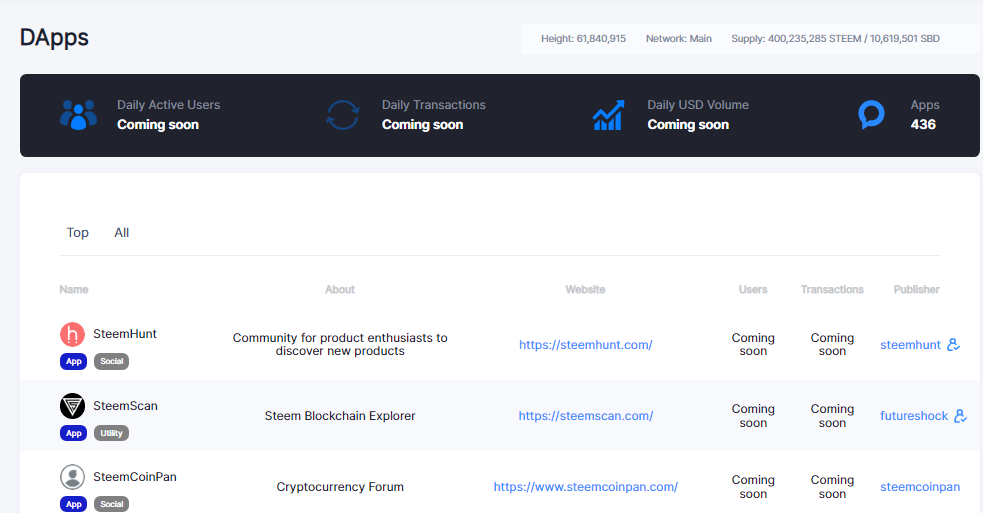Click the Network: Main text
Viewport: 983px width, 513px height.
pos(678,38)
